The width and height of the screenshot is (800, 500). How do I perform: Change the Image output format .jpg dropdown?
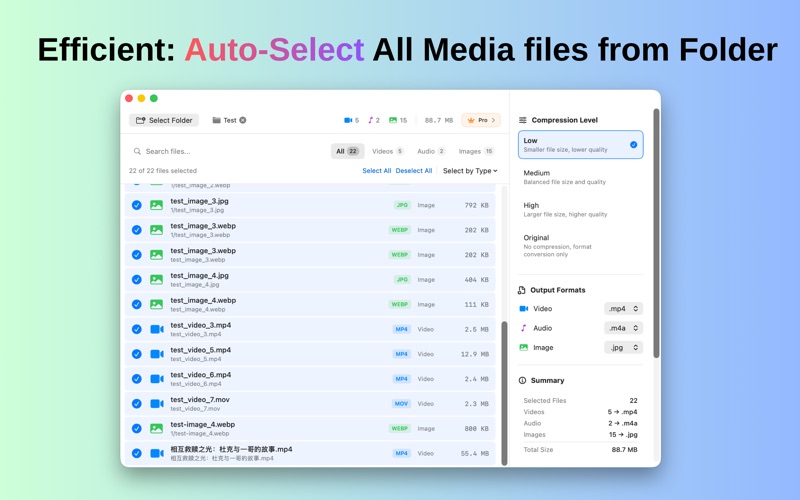623,348
